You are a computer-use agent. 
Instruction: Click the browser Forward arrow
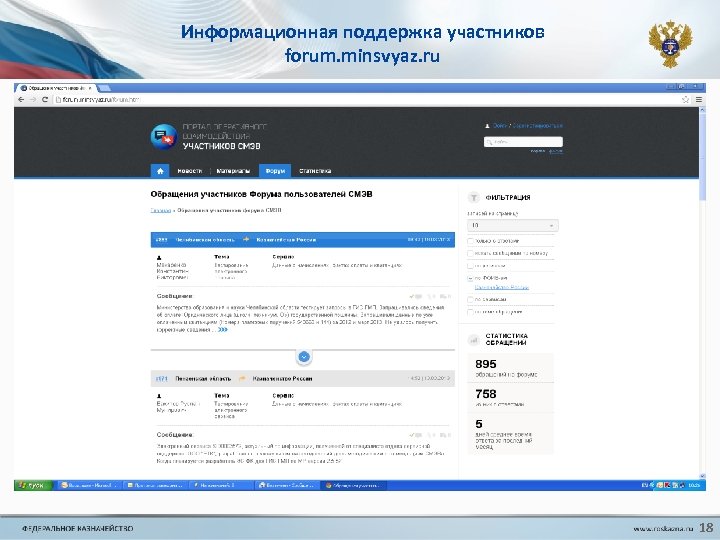33,99
